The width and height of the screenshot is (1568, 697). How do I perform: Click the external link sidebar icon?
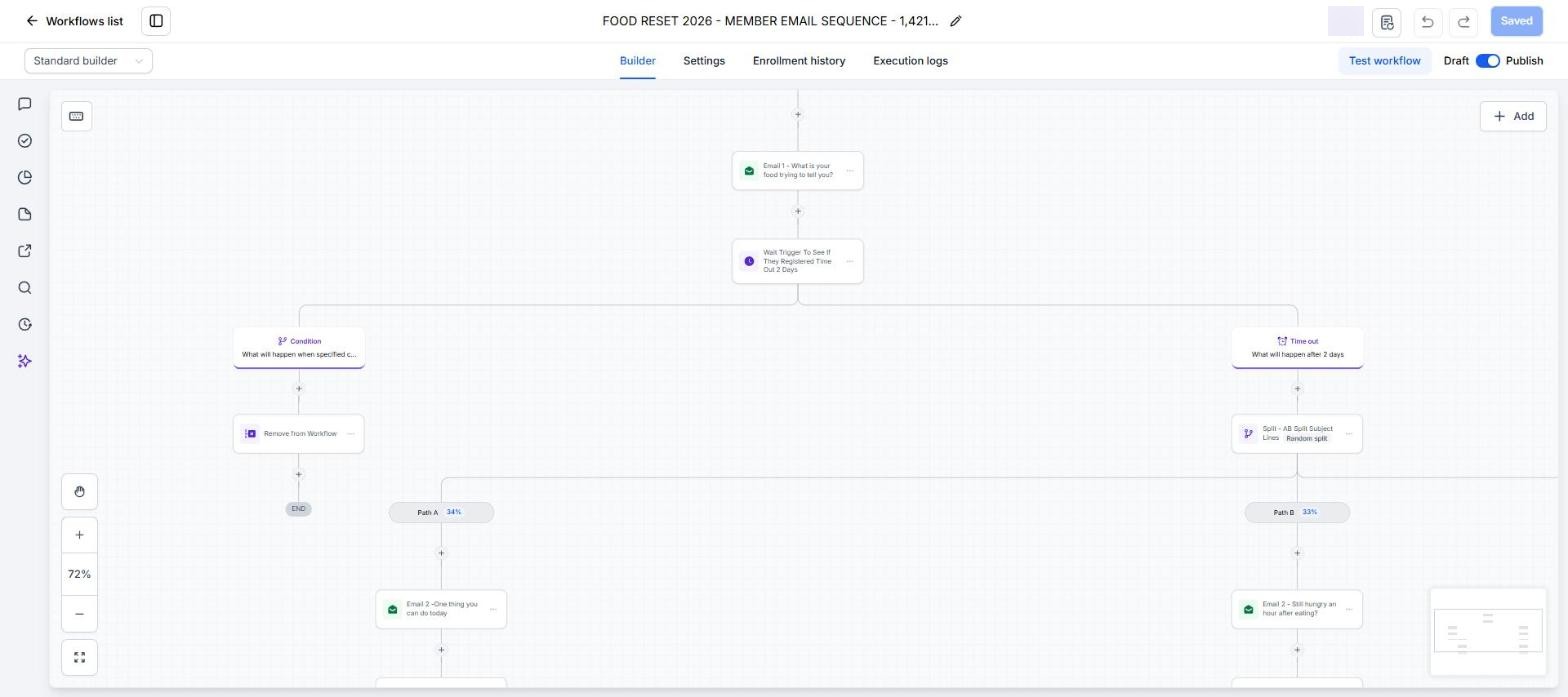pos(25,251)
